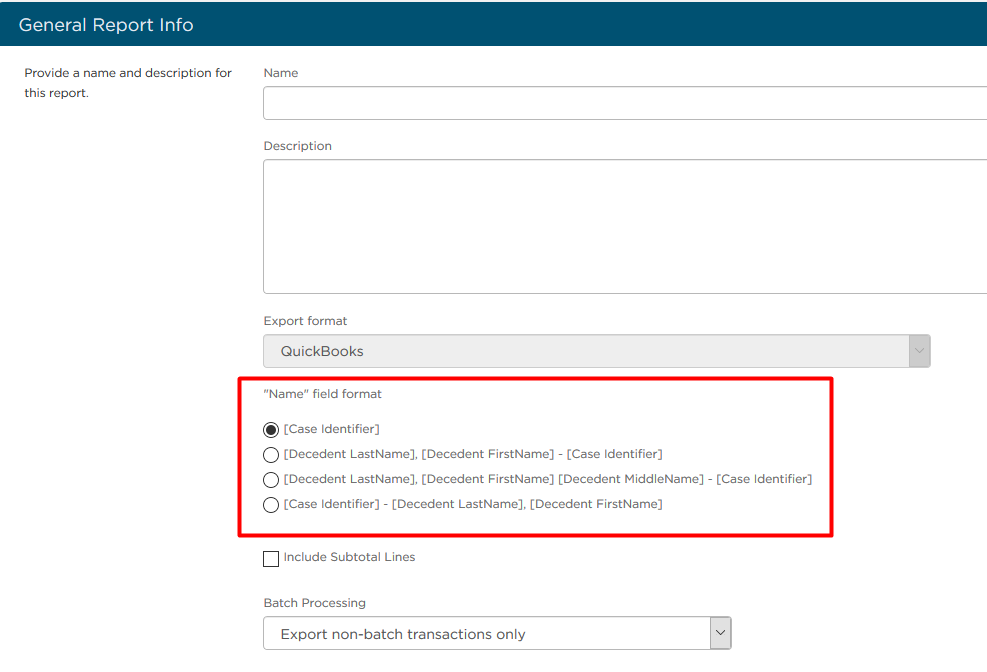Click the "Provide a name and description" helper text
The width and height of the screenshot is (987, 672).
(x=128, y=82)
